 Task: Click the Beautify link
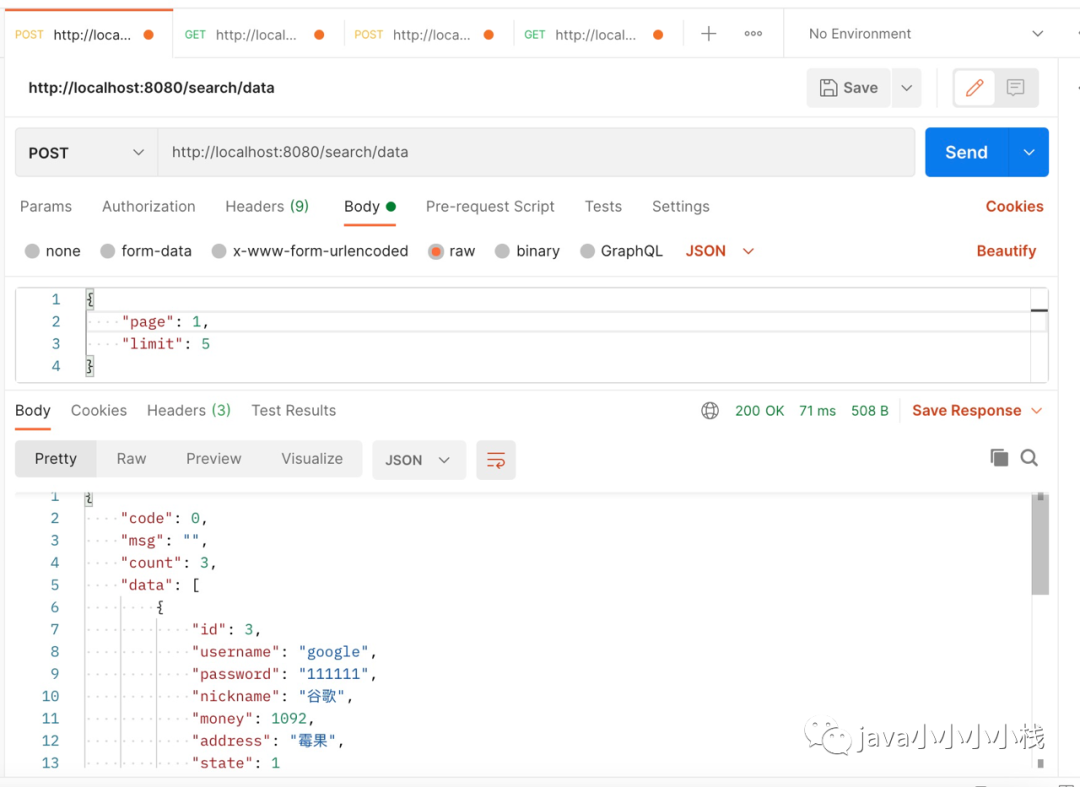click(x=1006, y=251)
